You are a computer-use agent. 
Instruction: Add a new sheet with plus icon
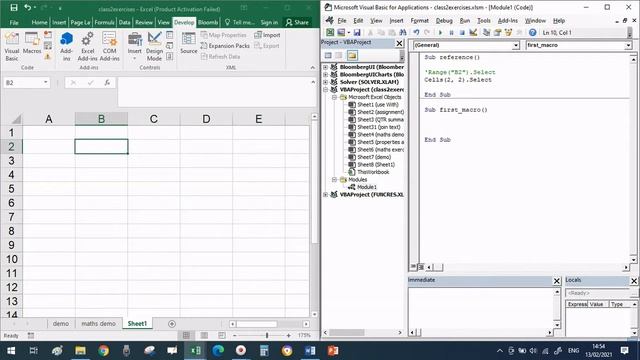[x=172, y=324]
